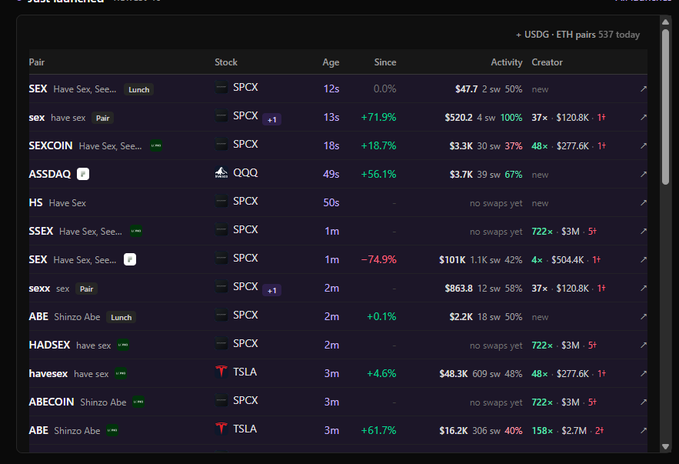This screenshot has width=679, height=464.
Task: Open external link arrow for HS row
Action: coord(643,203)
